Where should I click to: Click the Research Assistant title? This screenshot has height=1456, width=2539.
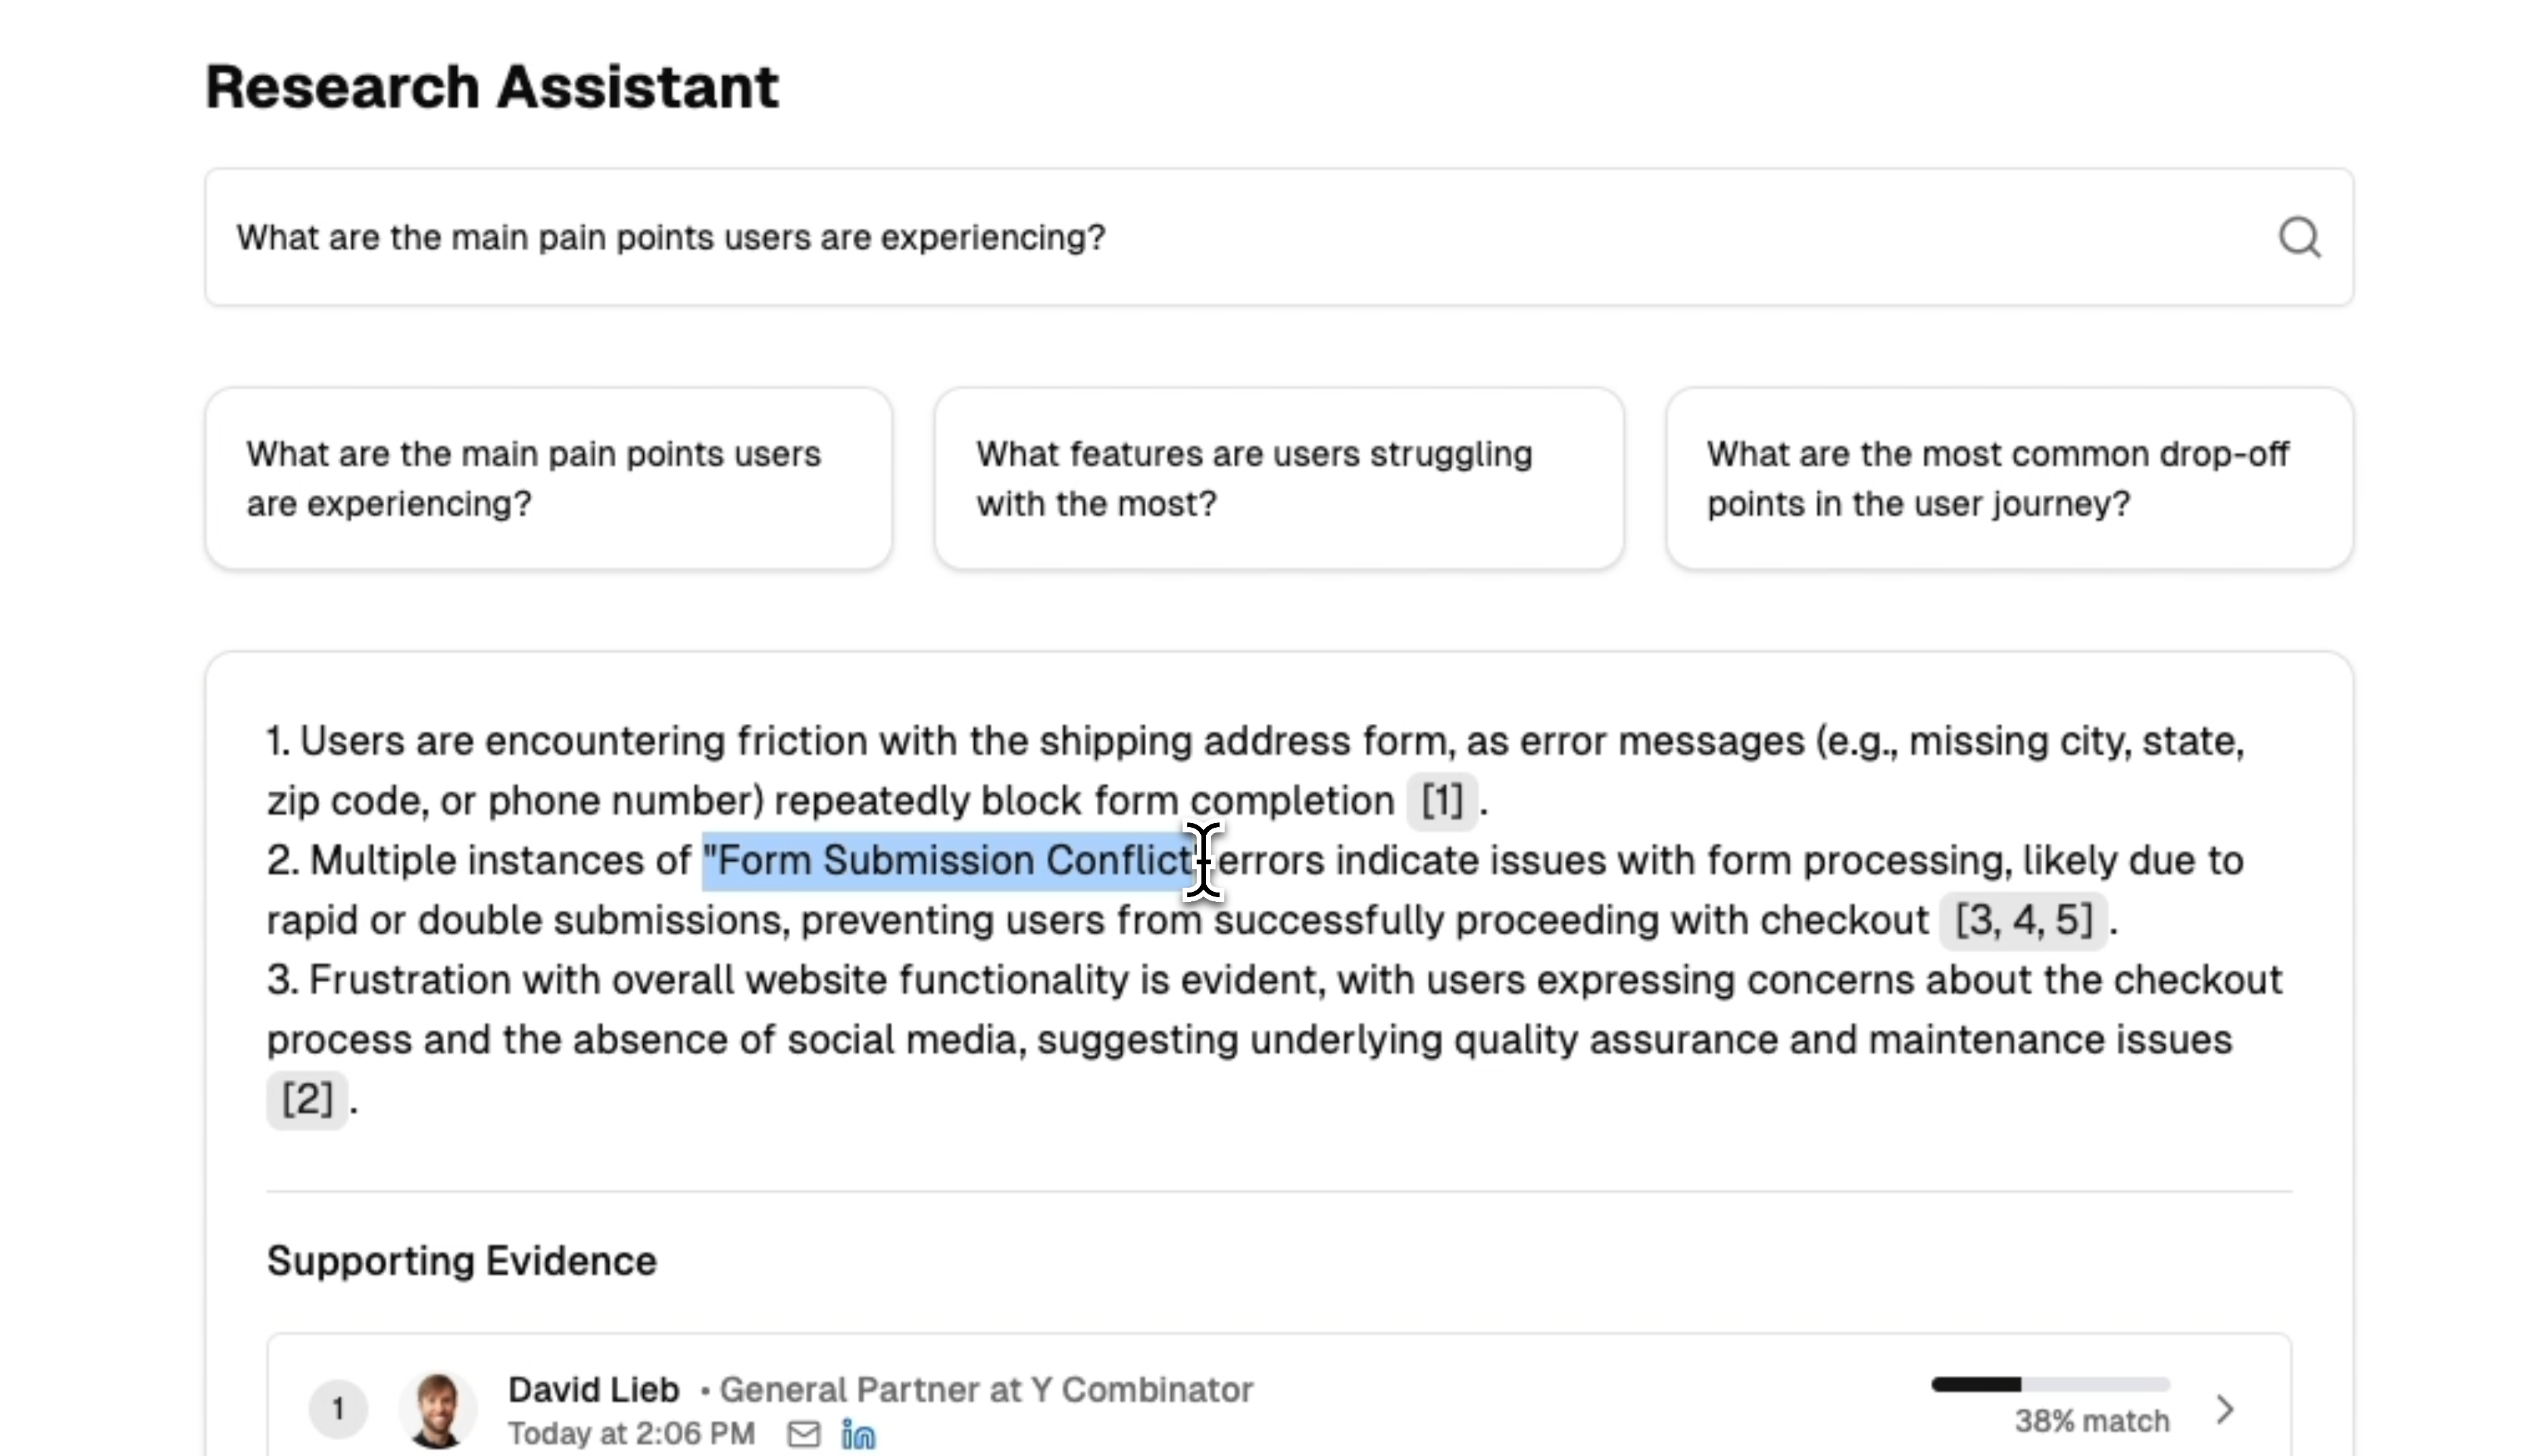coord(491,87)
